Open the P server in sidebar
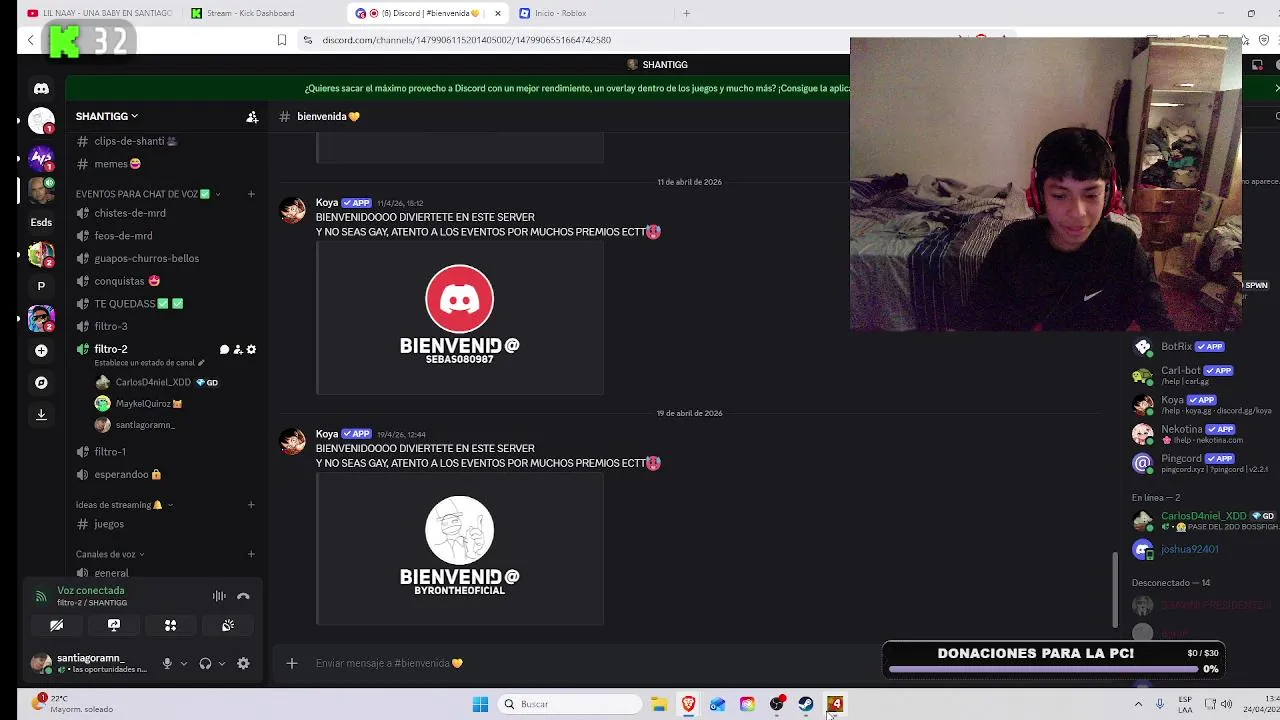The image size is (1280, 720). tap(41, 286)
